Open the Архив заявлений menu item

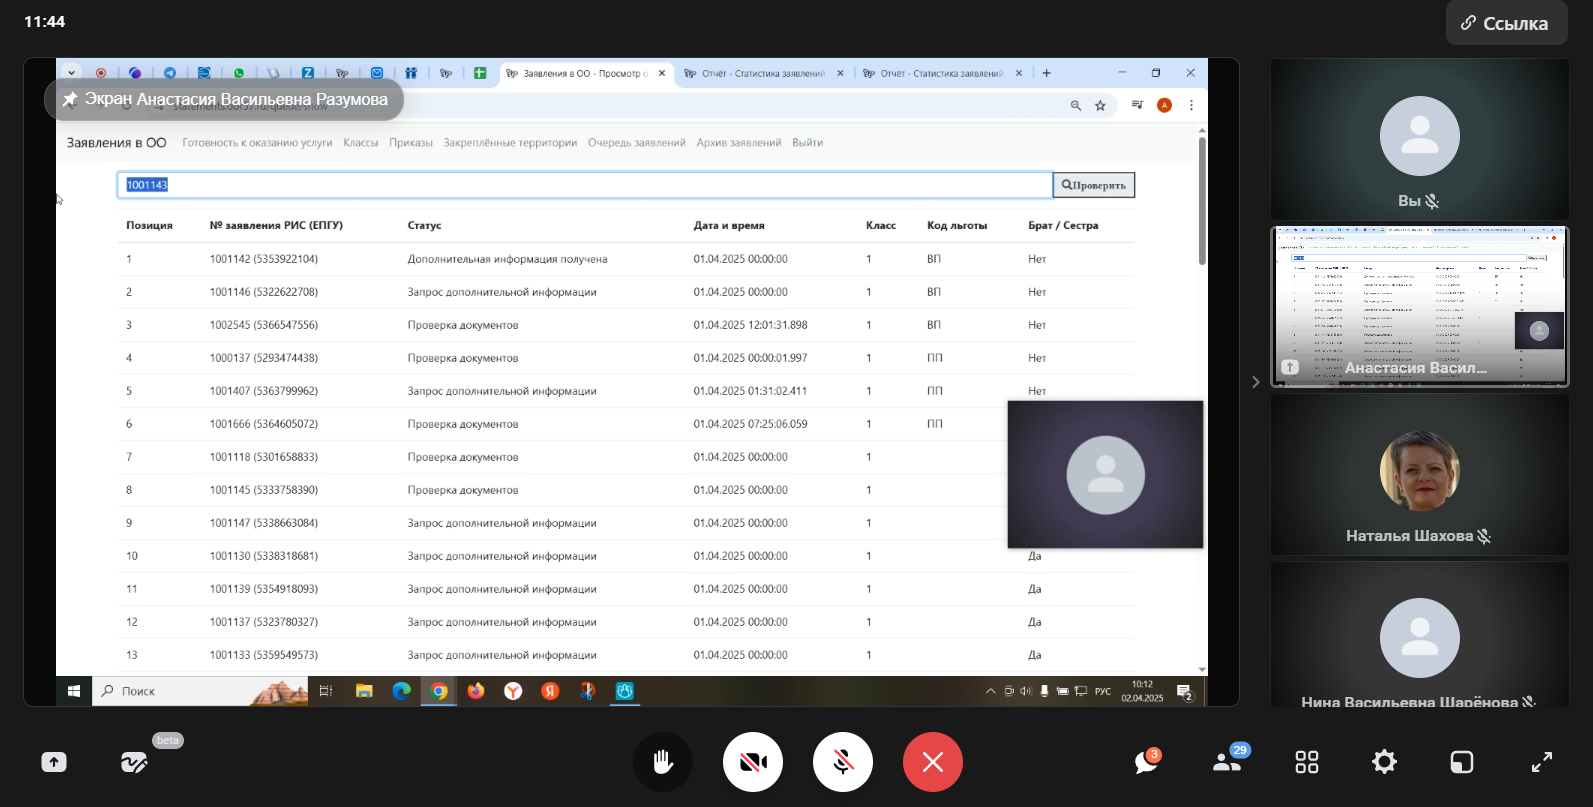(738, 143)
